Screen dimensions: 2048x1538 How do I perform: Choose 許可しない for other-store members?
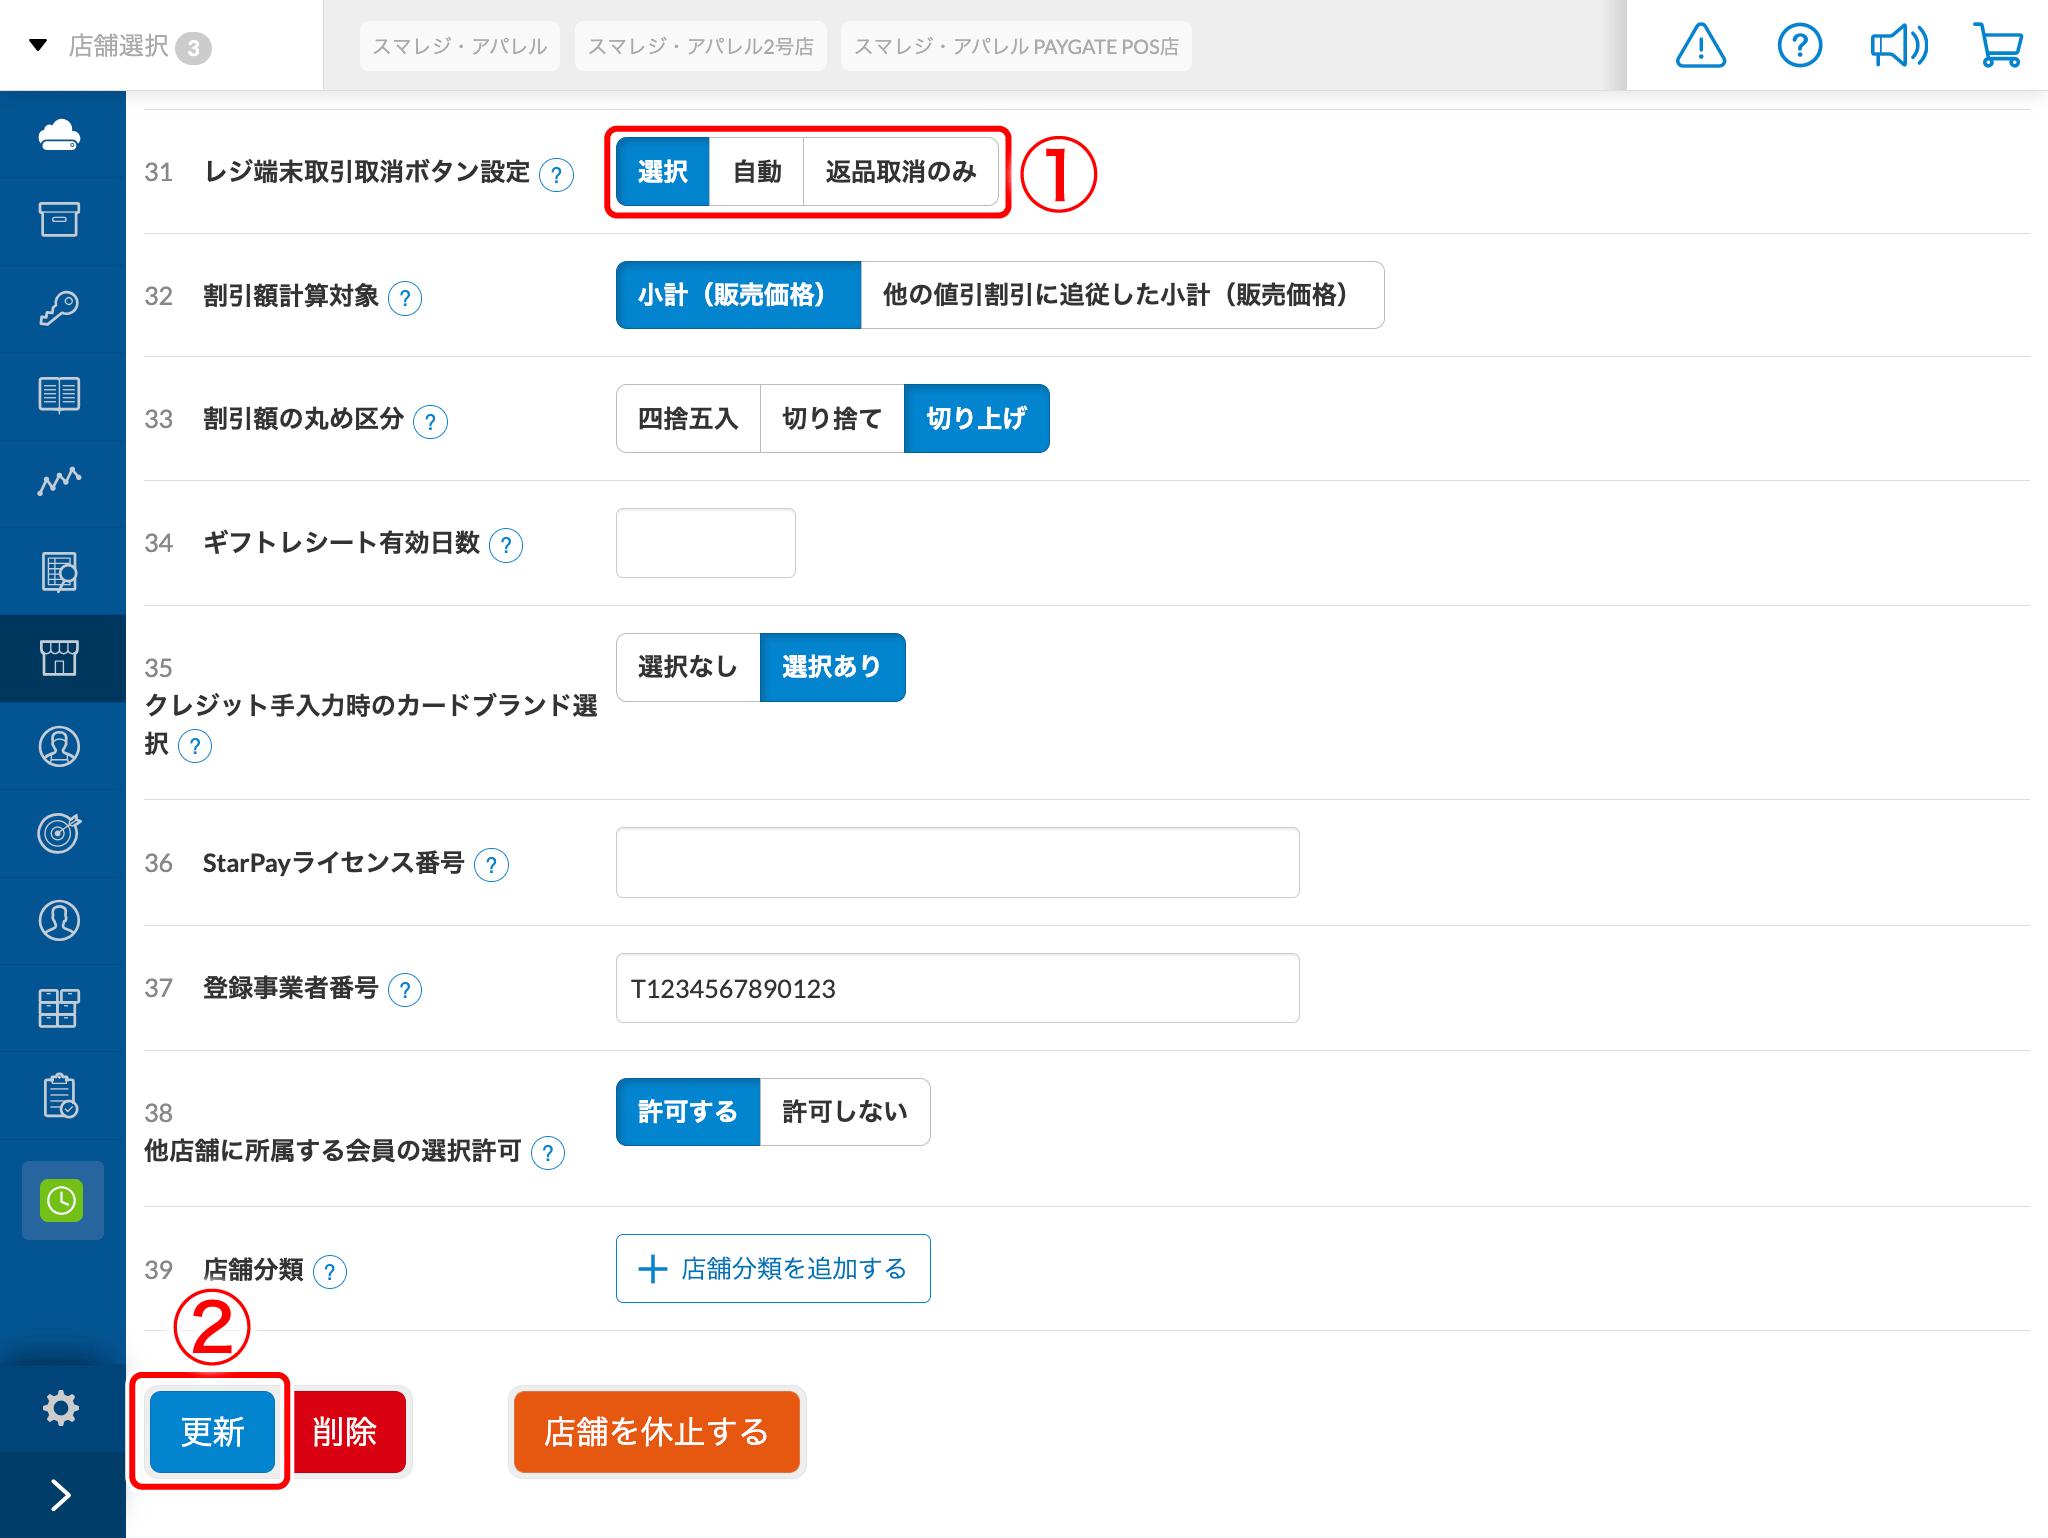coord(844,1112)
